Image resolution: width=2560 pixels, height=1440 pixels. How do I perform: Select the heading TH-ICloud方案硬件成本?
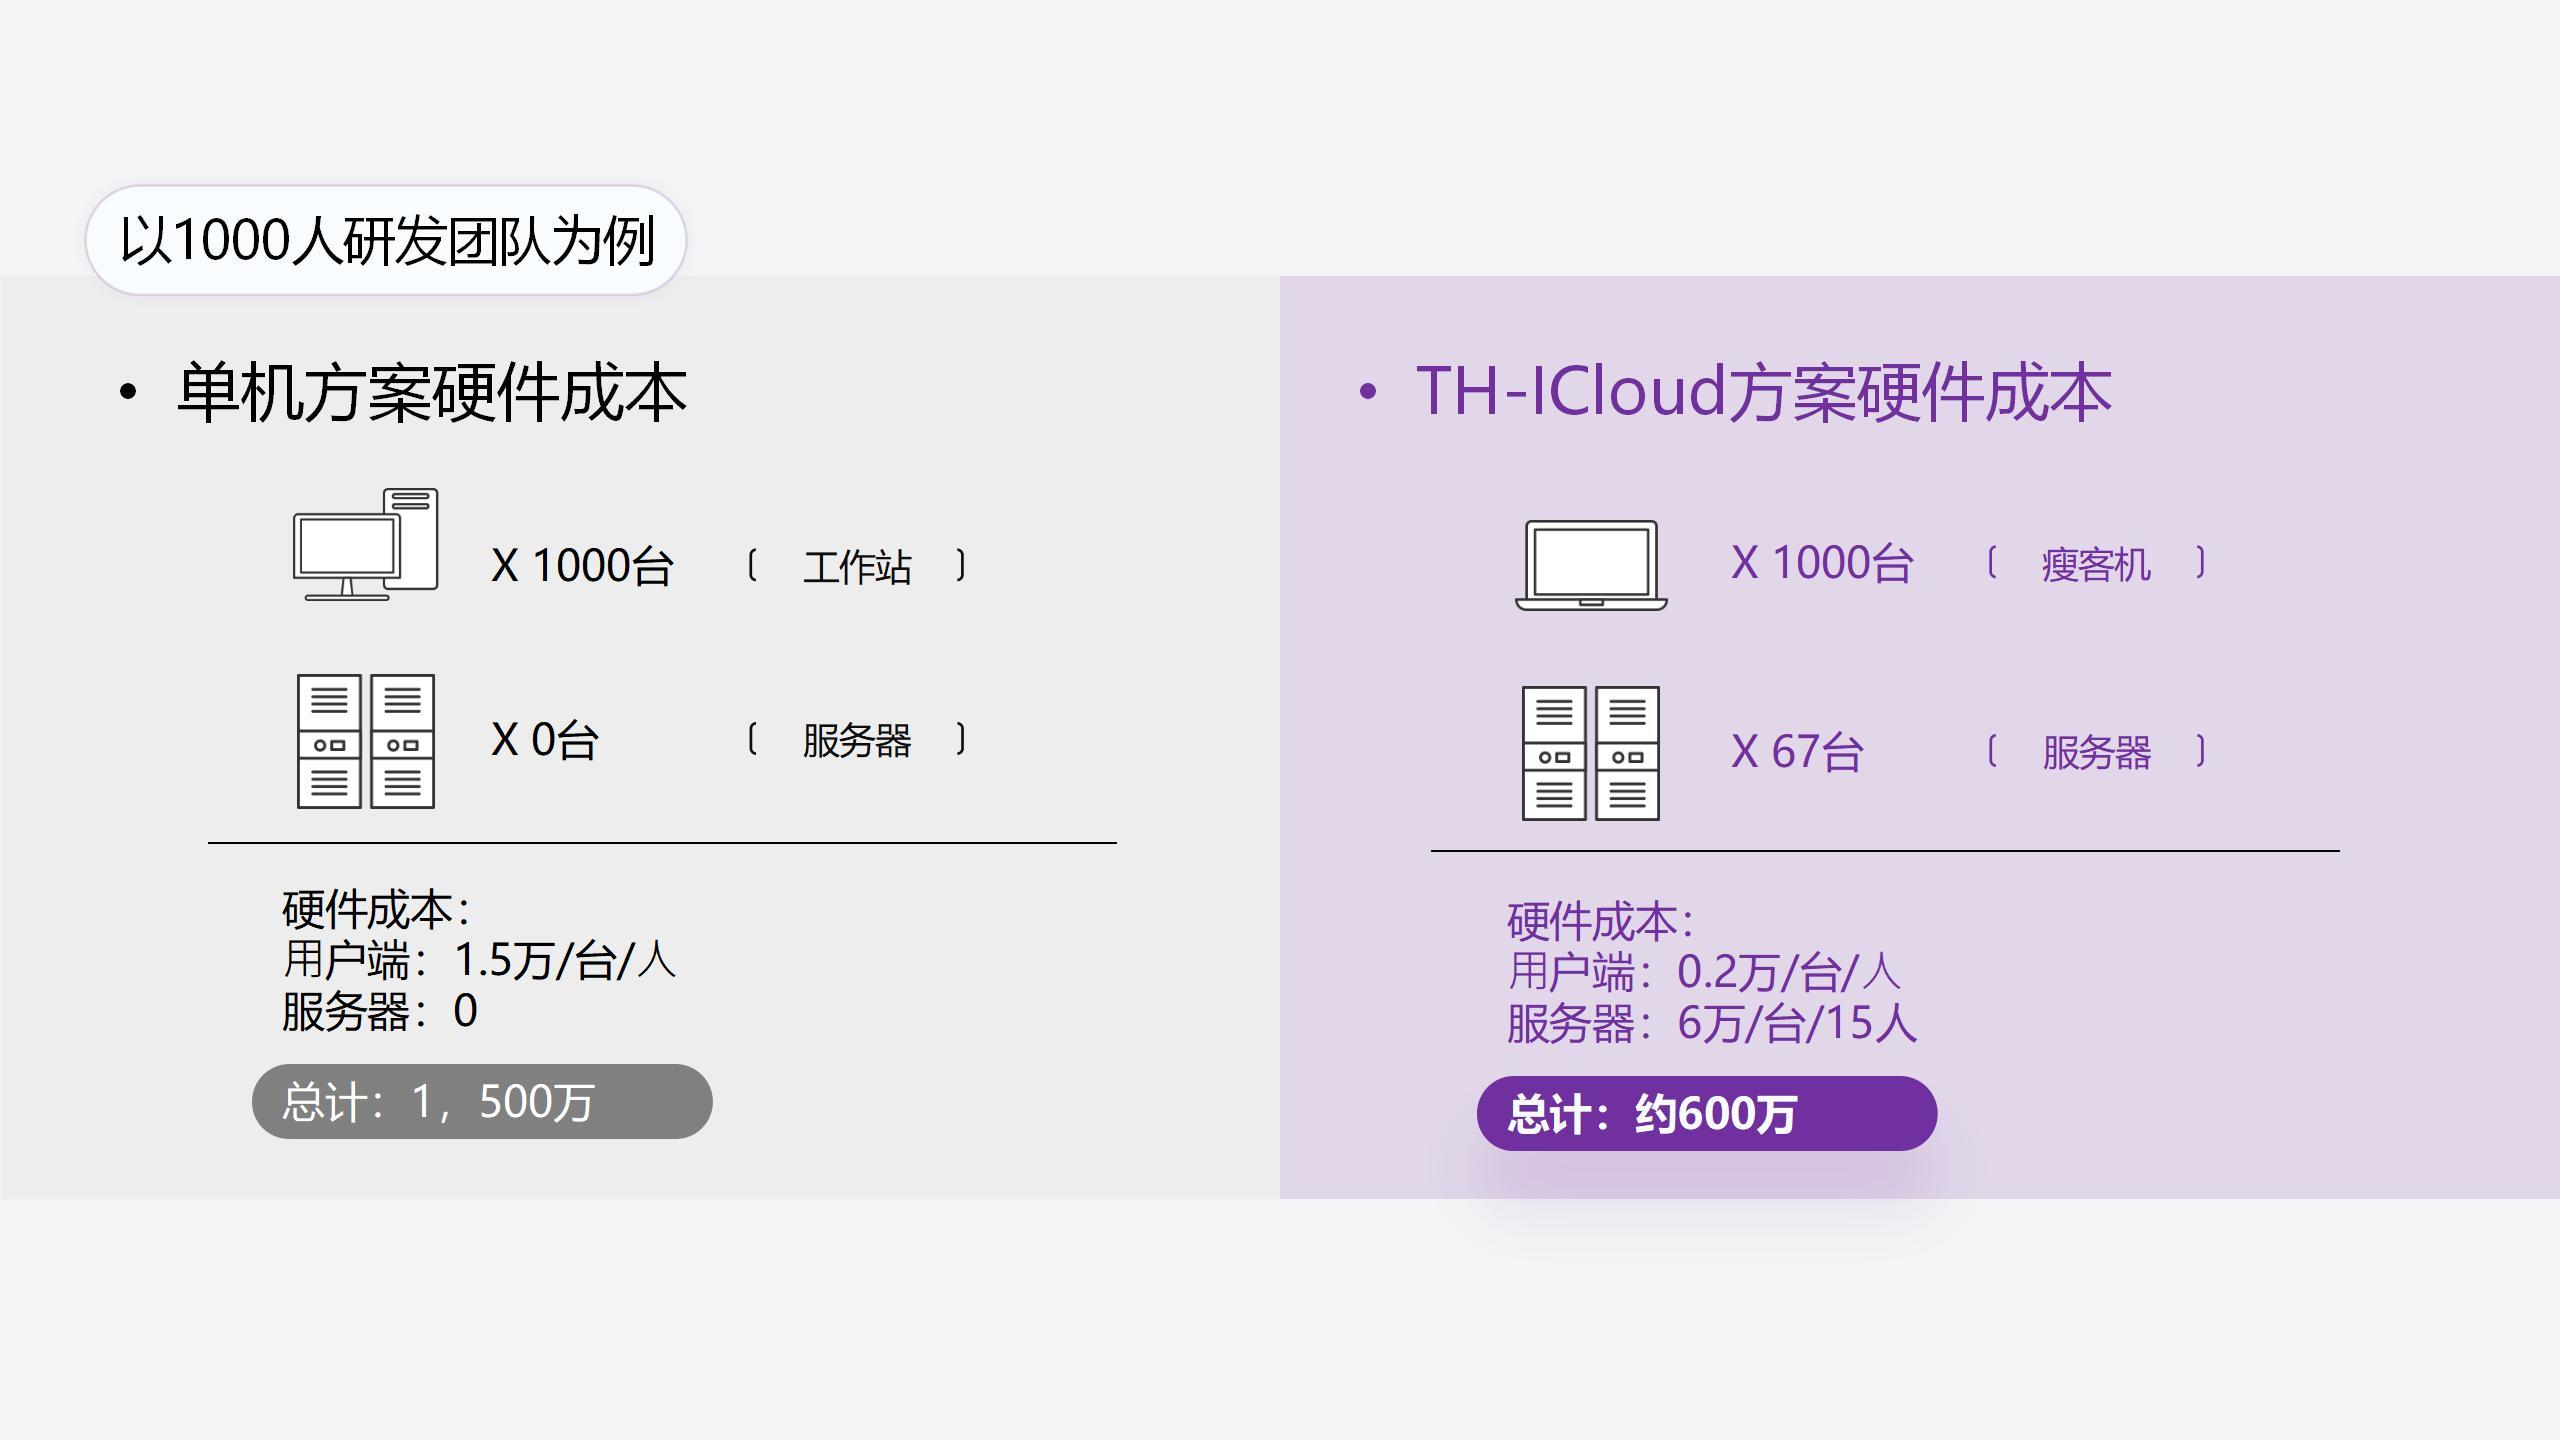(1764, 392)
